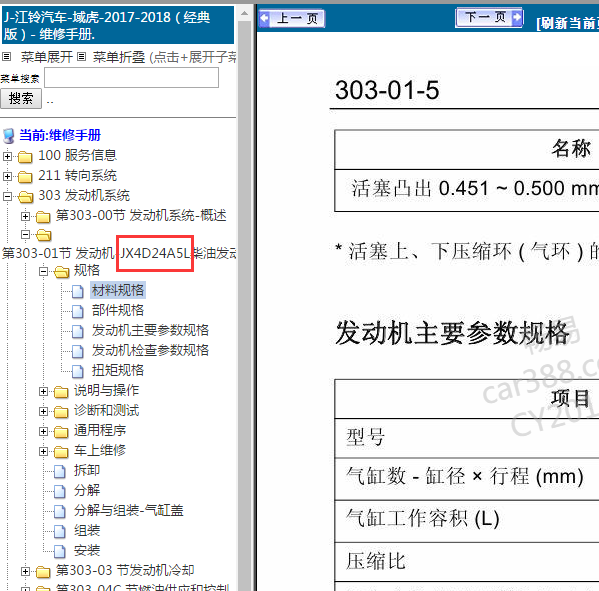
Task: Click the 211 转向系统 folder icon
Action: pyautogui.click(x=25, y=176)
